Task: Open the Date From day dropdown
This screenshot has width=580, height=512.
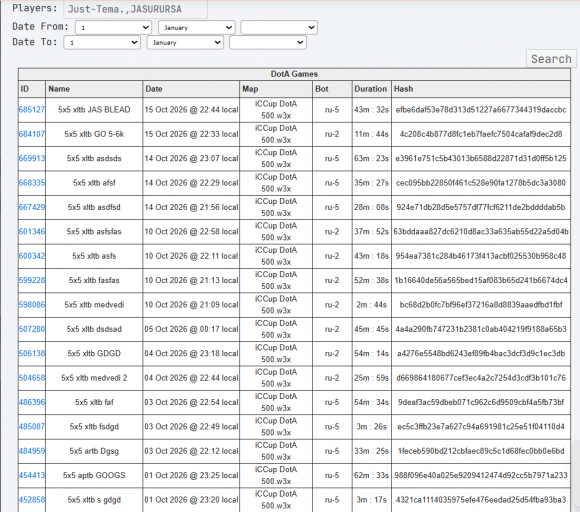Action: point(113,27)
